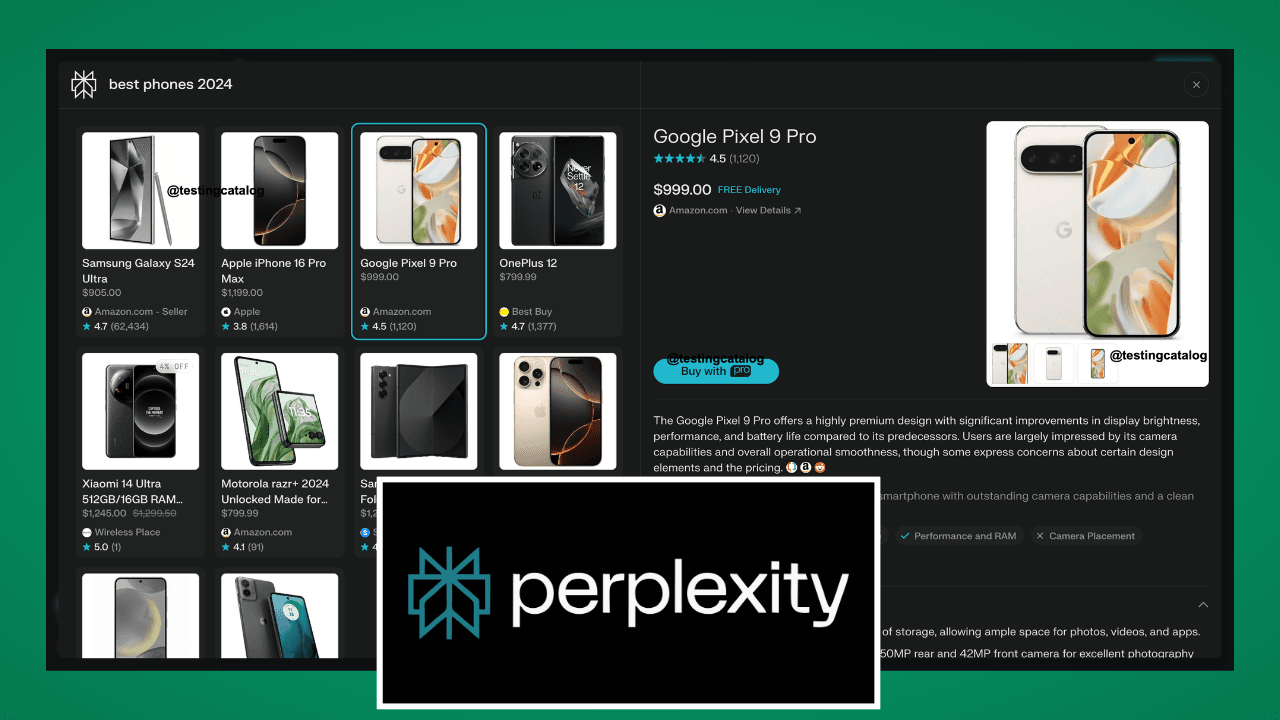Click the Apple seller icon on iPhone 16 card
The width and height of the screenshot is (1280, 720).
click(226, 312)
